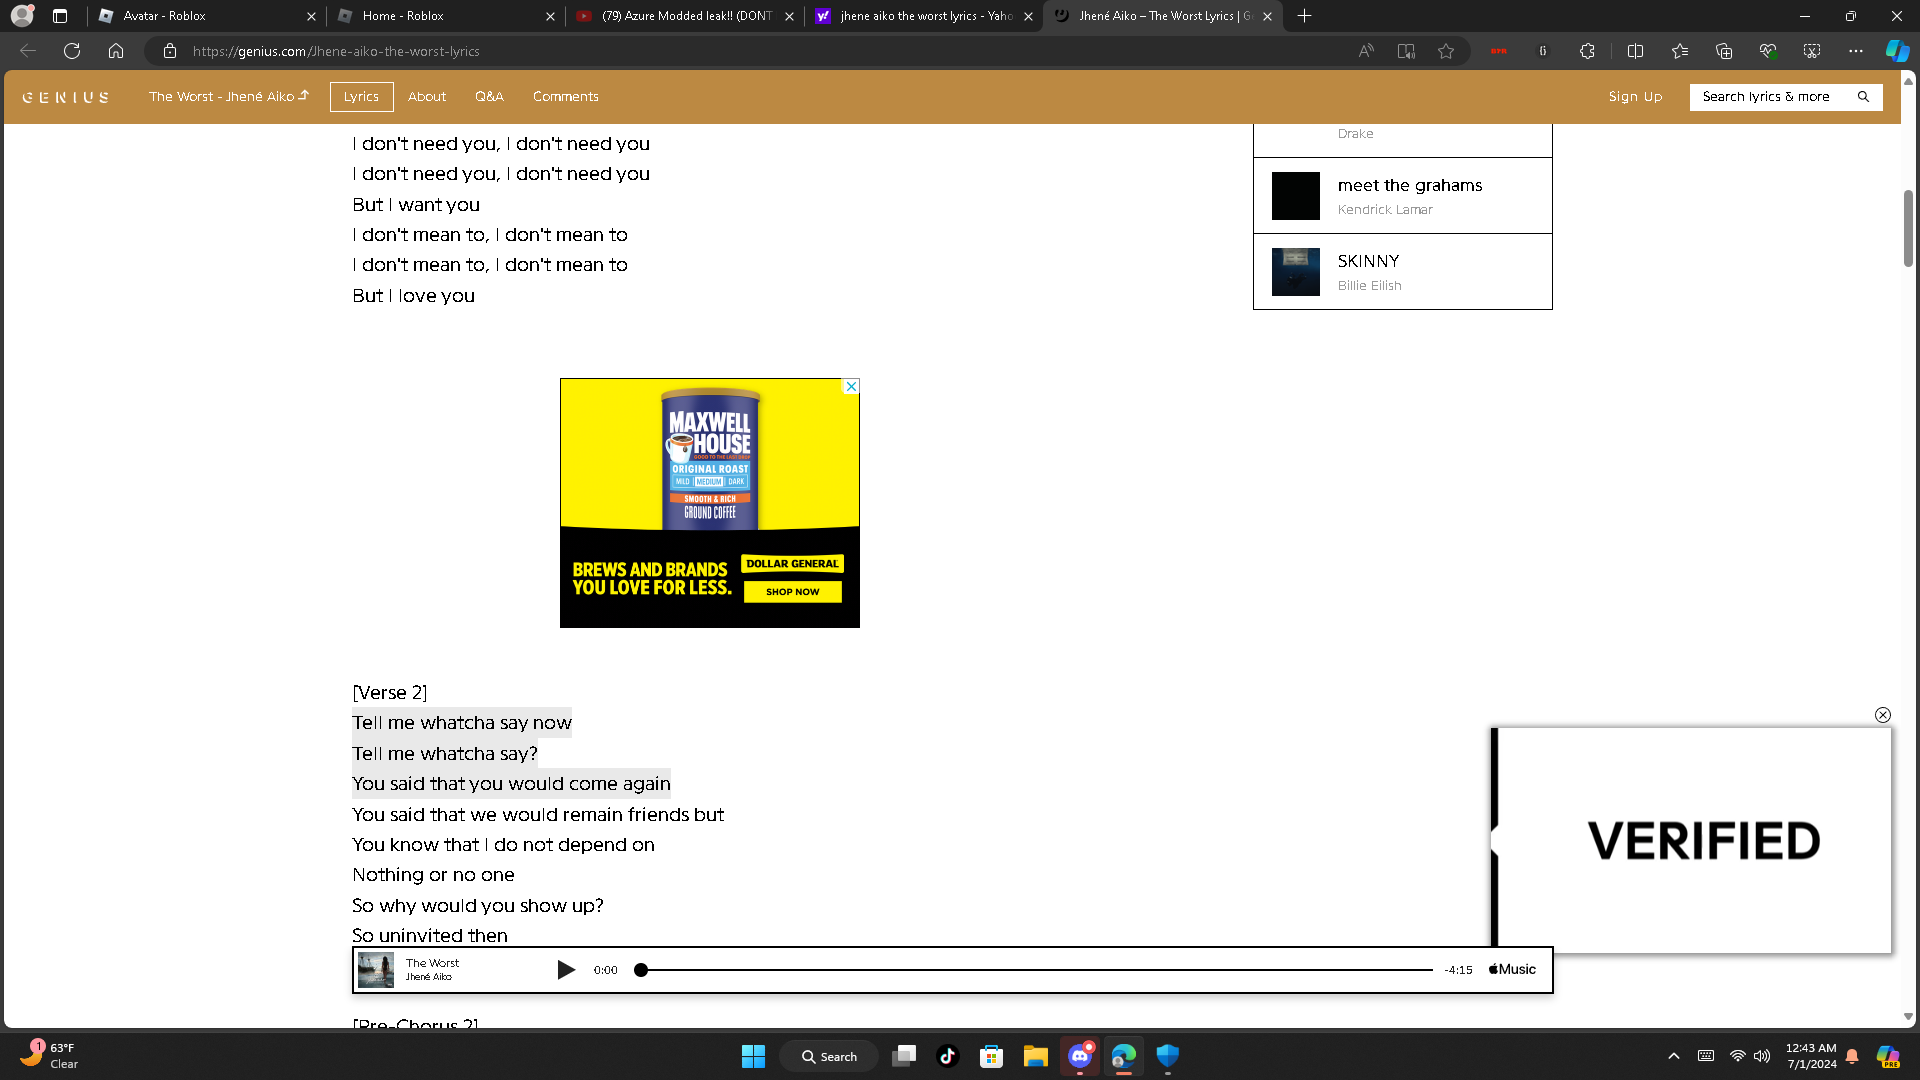Open the Copilot sidebar
The image size is (1920, 1080).
pos(1897,51)
